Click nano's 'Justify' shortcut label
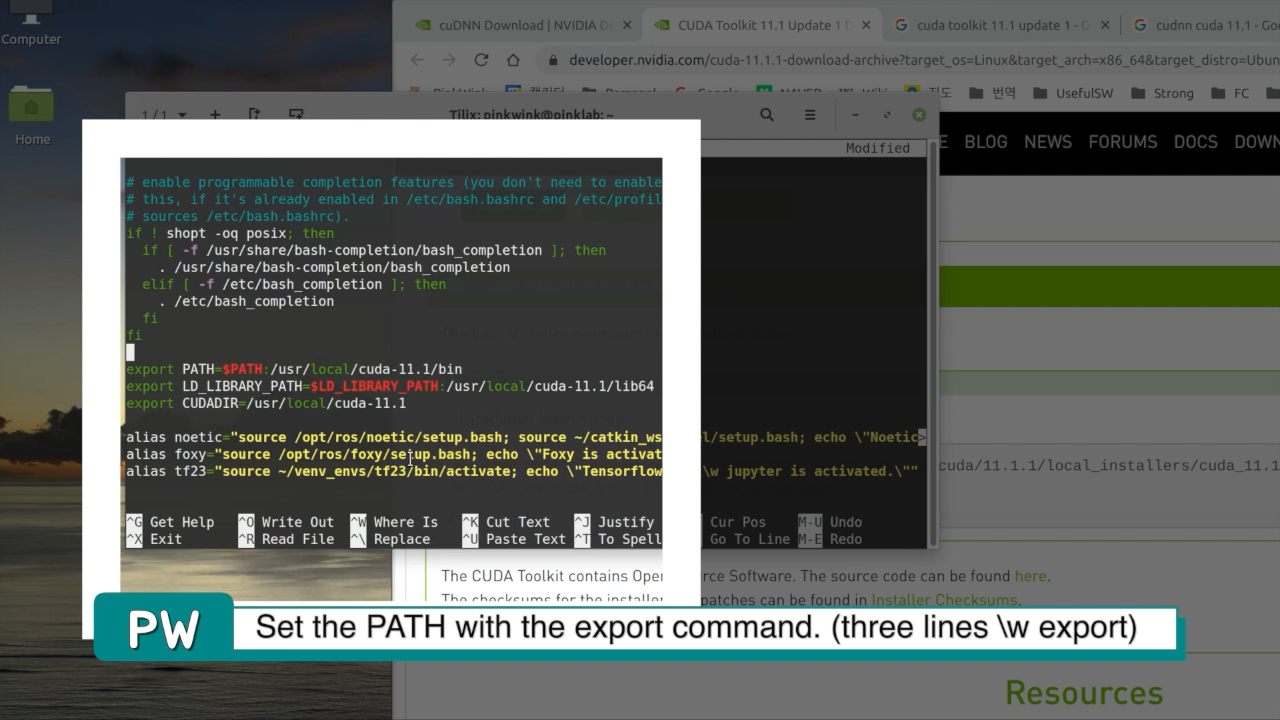The image size is (1280, 720). coord(626,522)
